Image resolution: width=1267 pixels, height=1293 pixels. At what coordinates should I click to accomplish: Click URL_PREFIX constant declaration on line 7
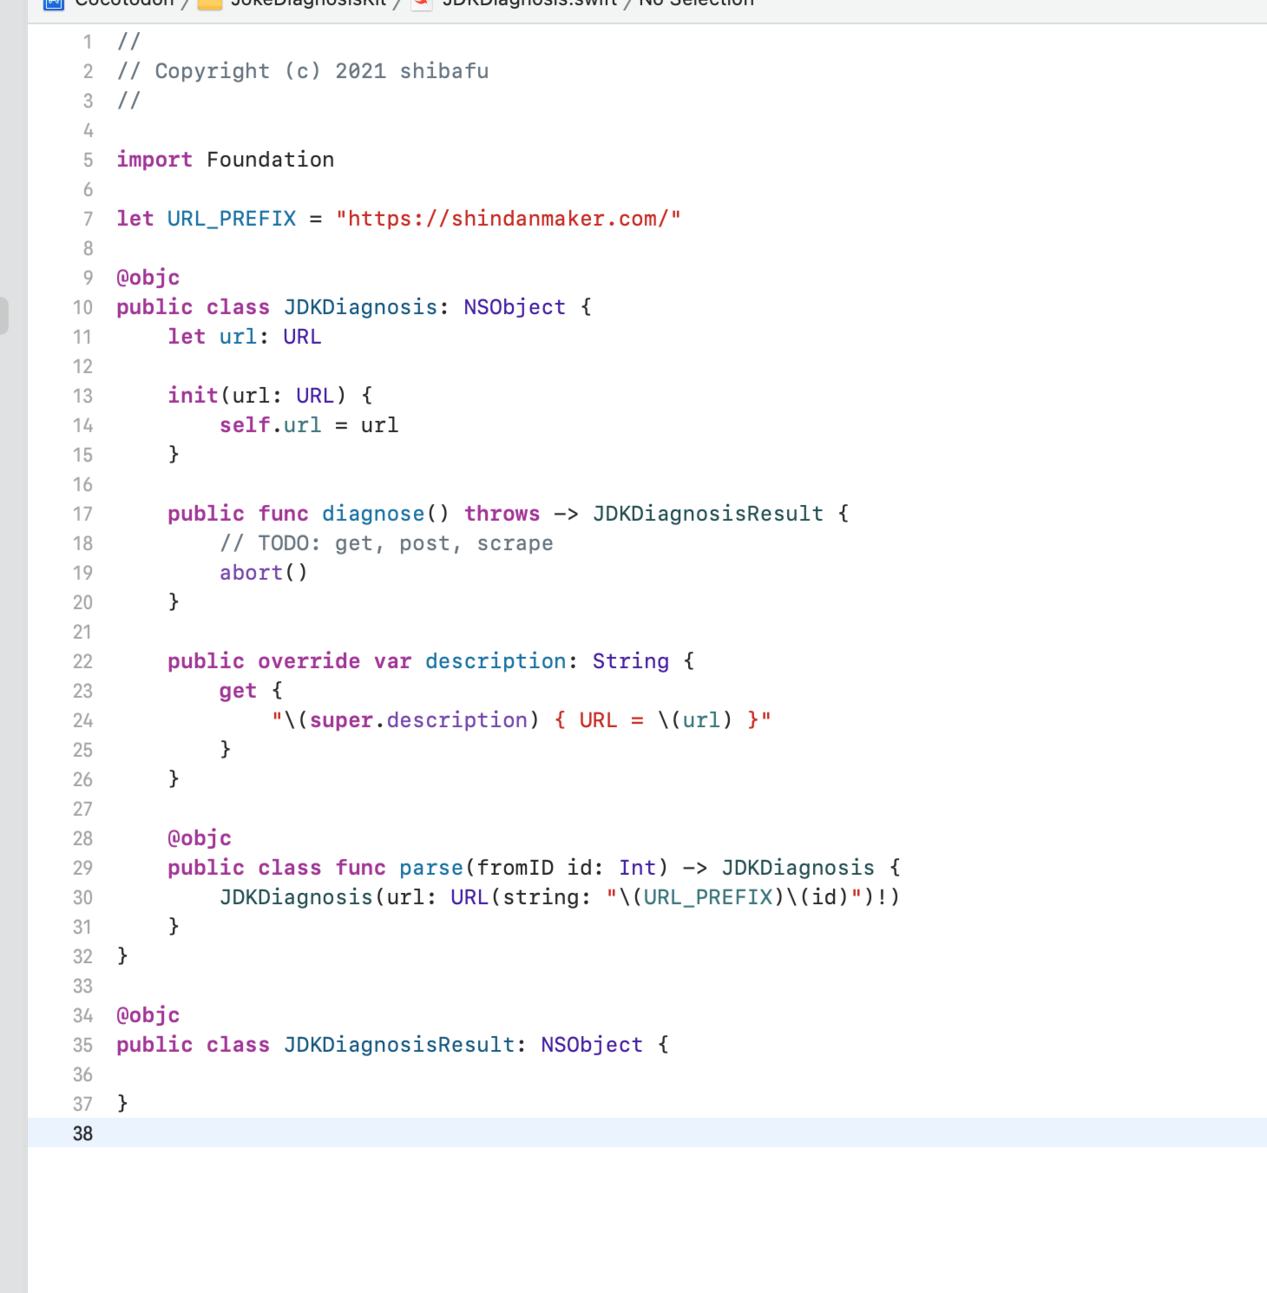231,219
